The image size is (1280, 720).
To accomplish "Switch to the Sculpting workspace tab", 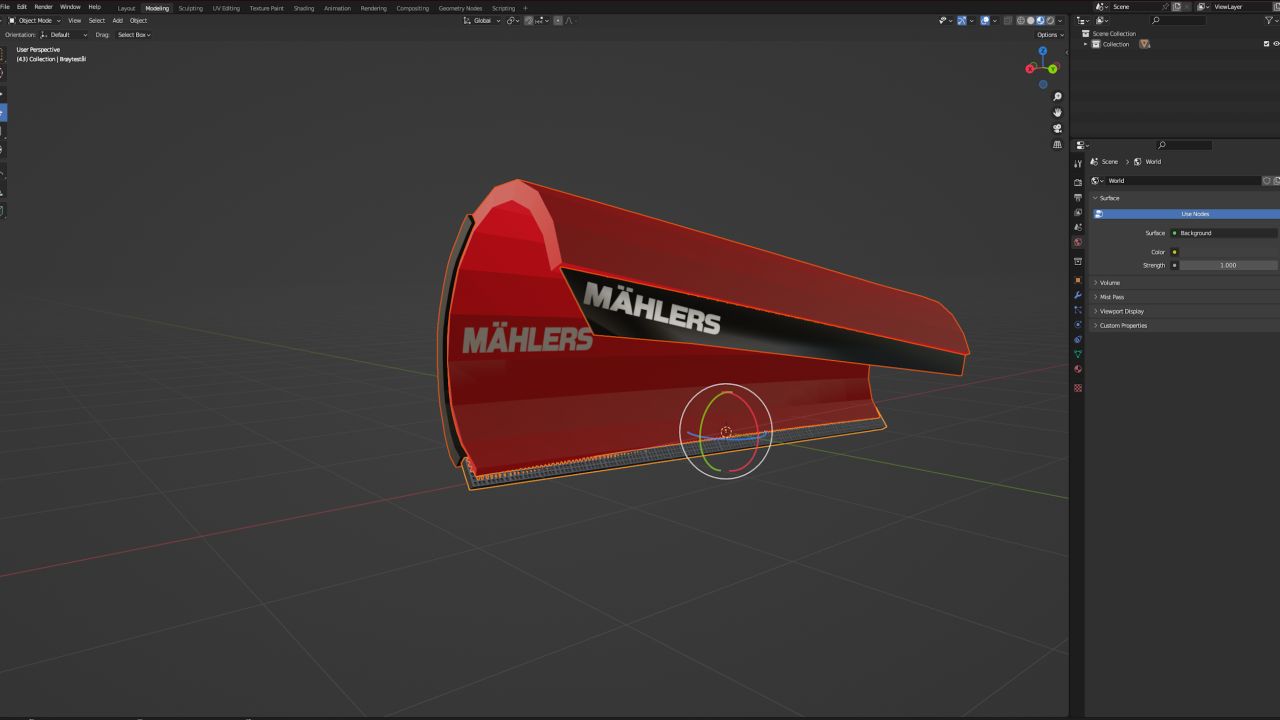I will 190,8.
